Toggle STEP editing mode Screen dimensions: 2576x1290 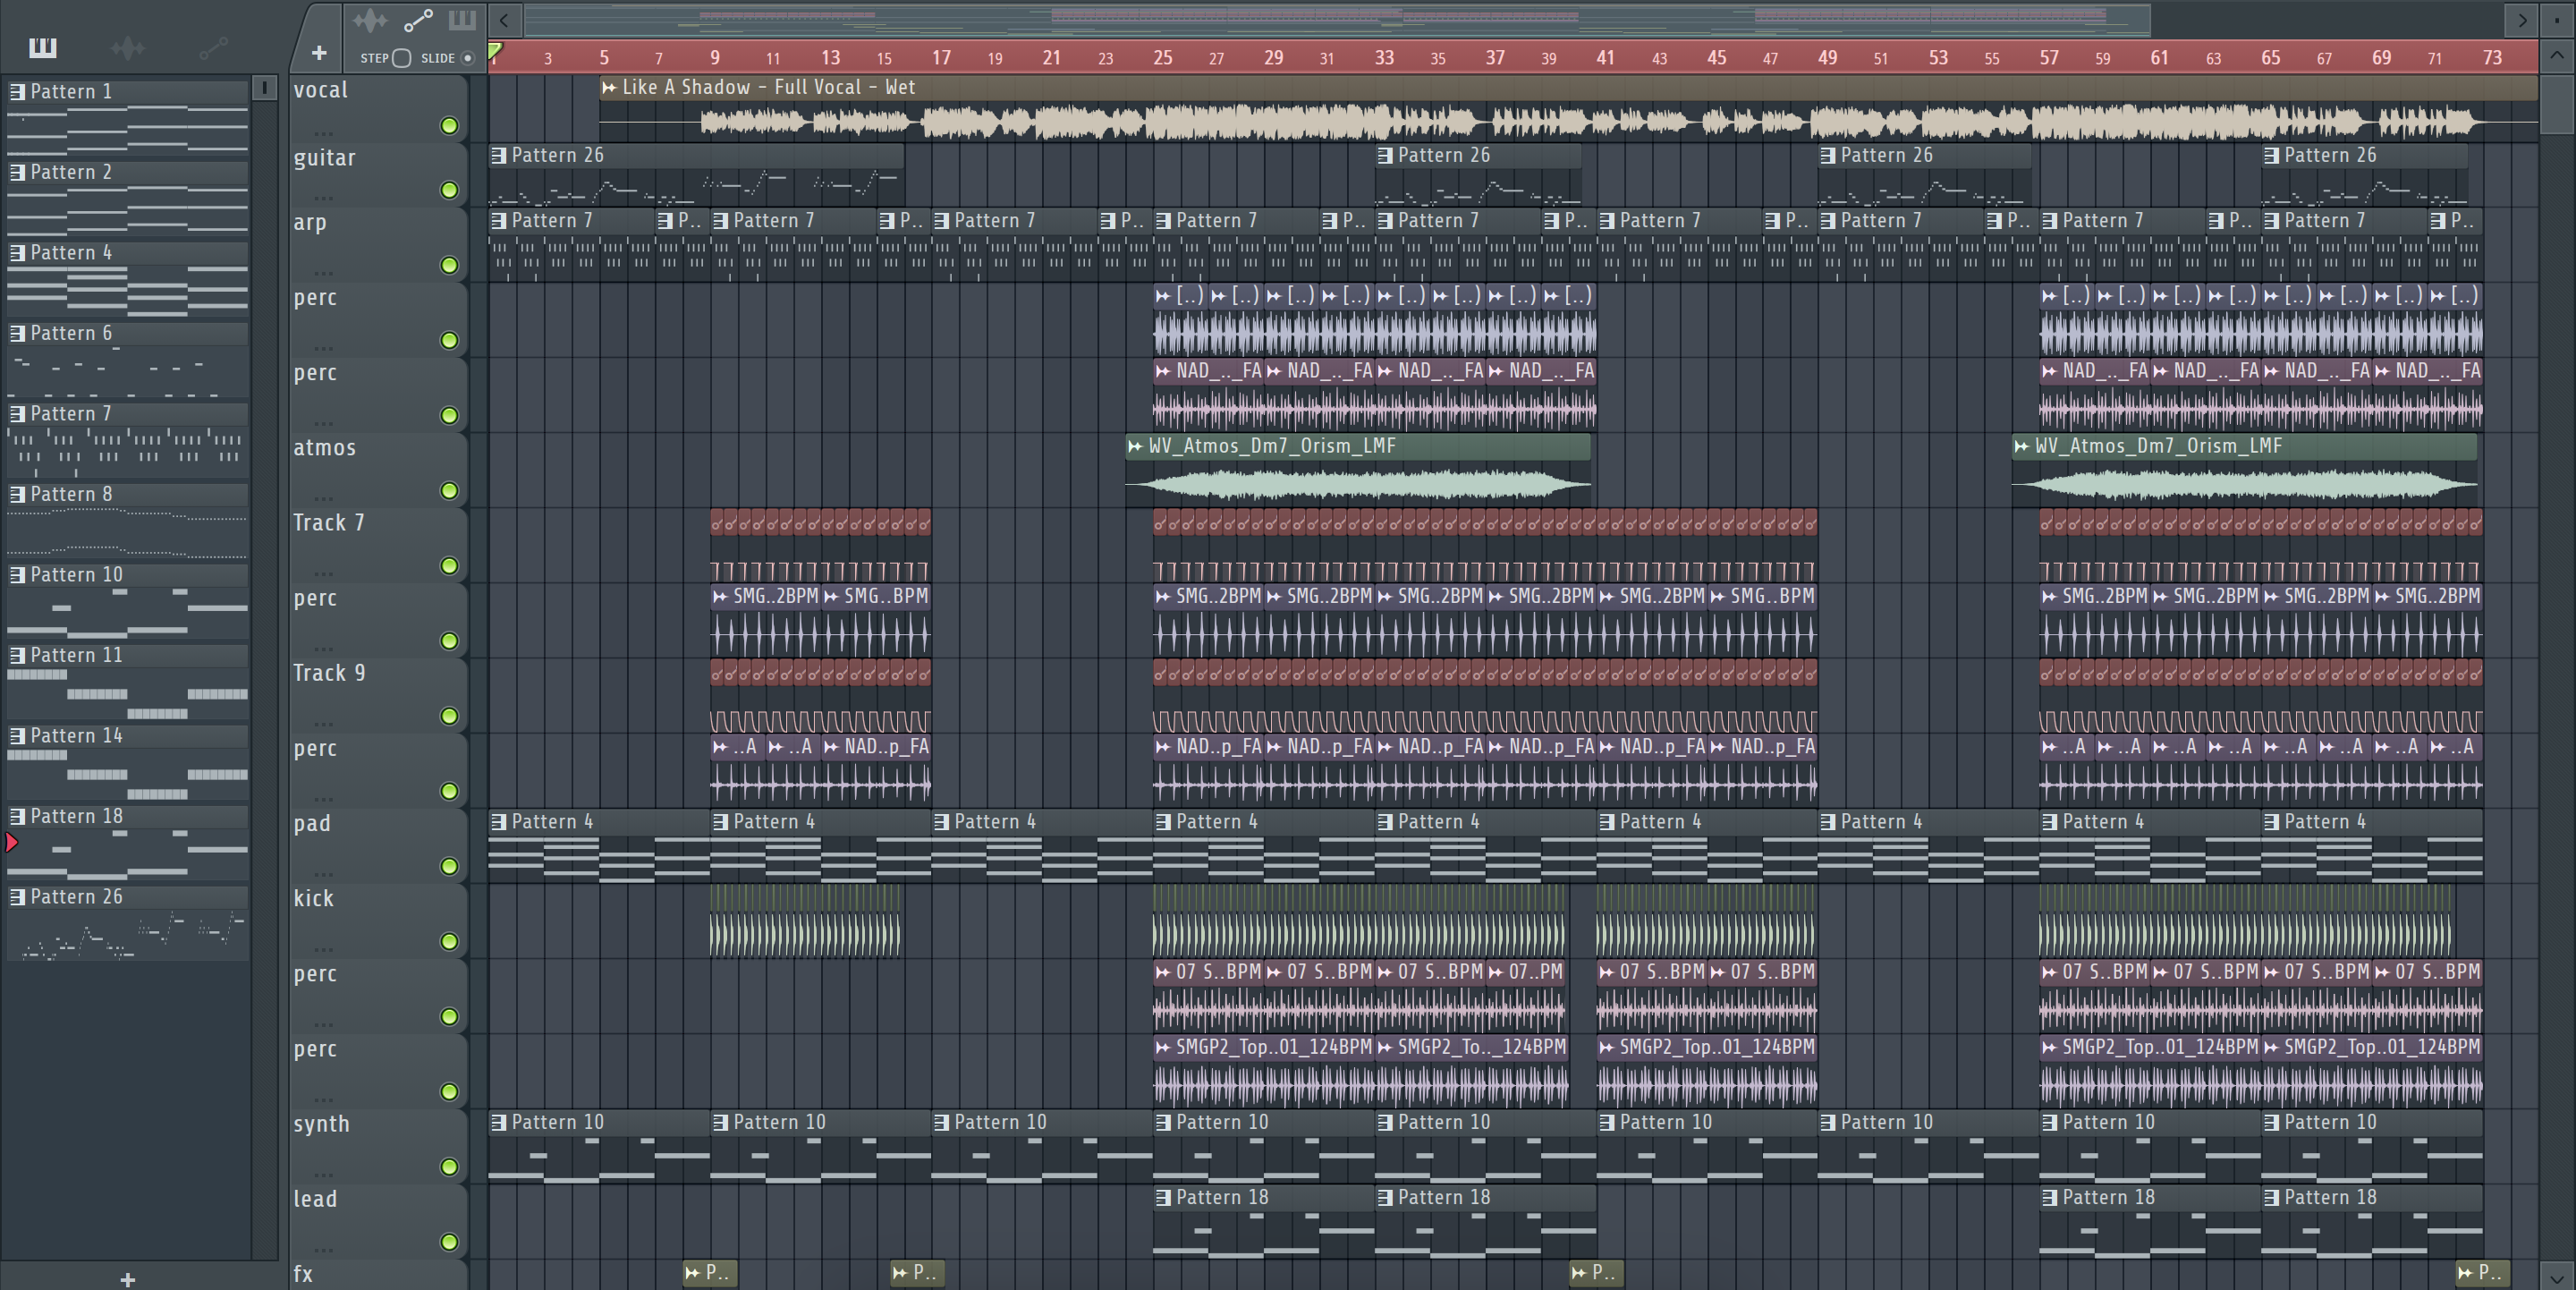pyautogui.click(x=401, y=58)
